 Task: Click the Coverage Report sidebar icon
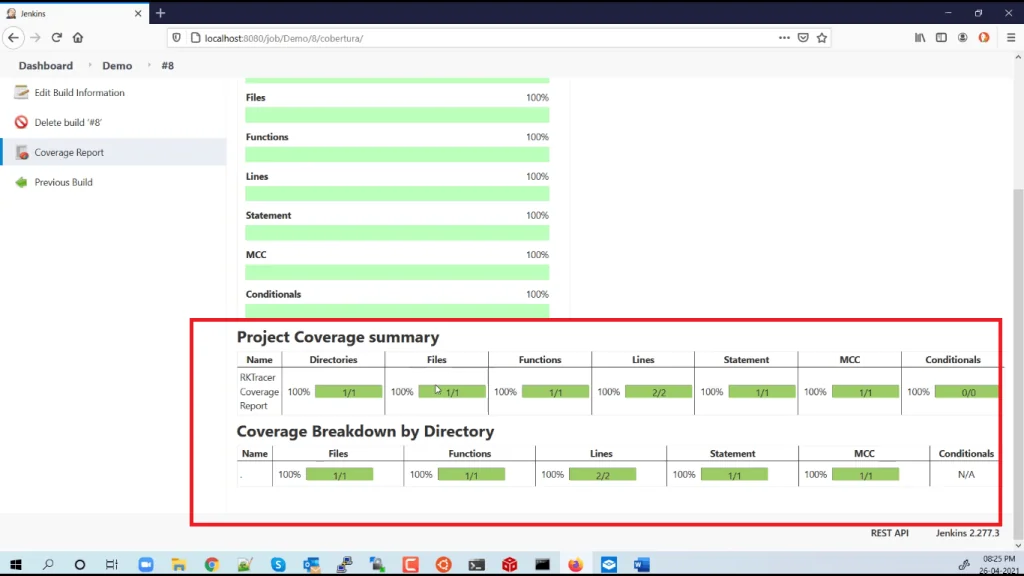pos(22,152)
